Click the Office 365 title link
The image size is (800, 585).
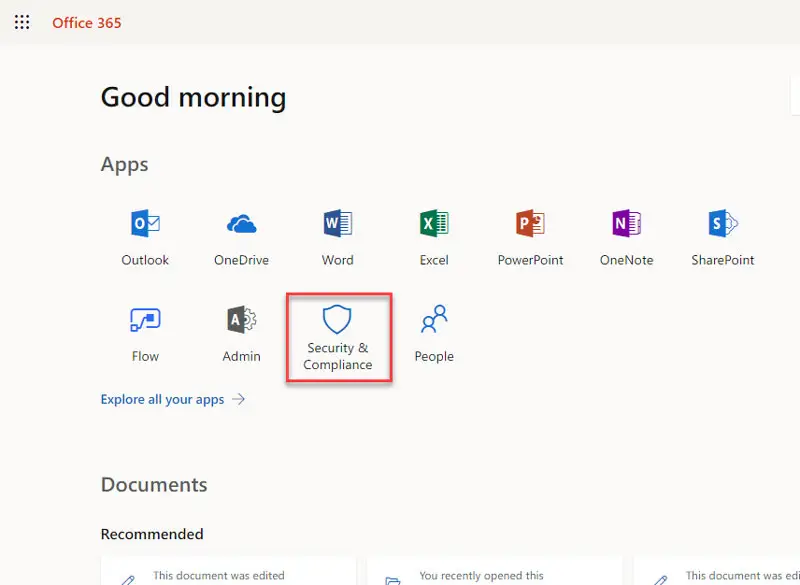point(87,22)
